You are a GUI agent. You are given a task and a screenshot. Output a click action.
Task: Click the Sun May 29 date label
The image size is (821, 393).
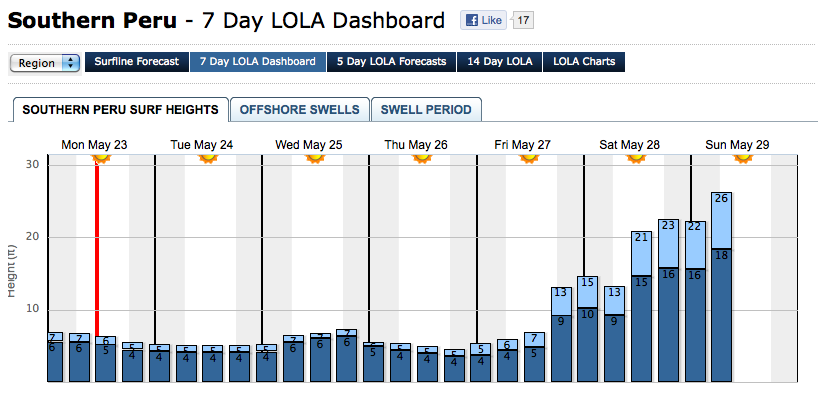coord(737,145)
